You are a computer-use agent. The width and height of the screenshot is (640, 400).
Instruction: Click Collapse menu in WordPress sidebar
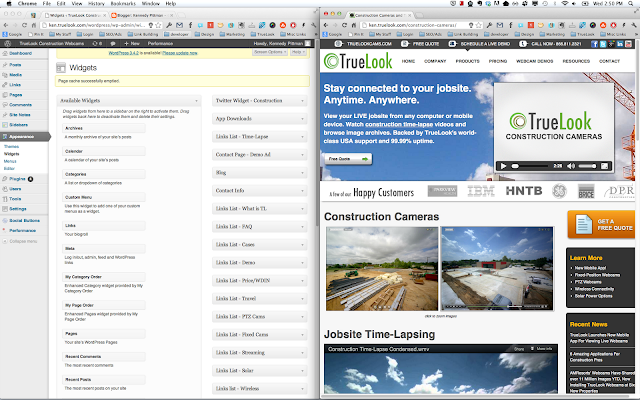pyautogui.click(x=20, y=241)
